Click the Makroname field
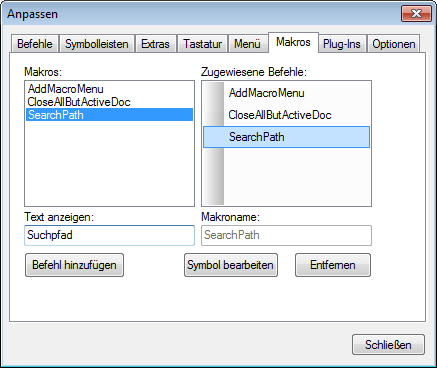 click(286, 235)
